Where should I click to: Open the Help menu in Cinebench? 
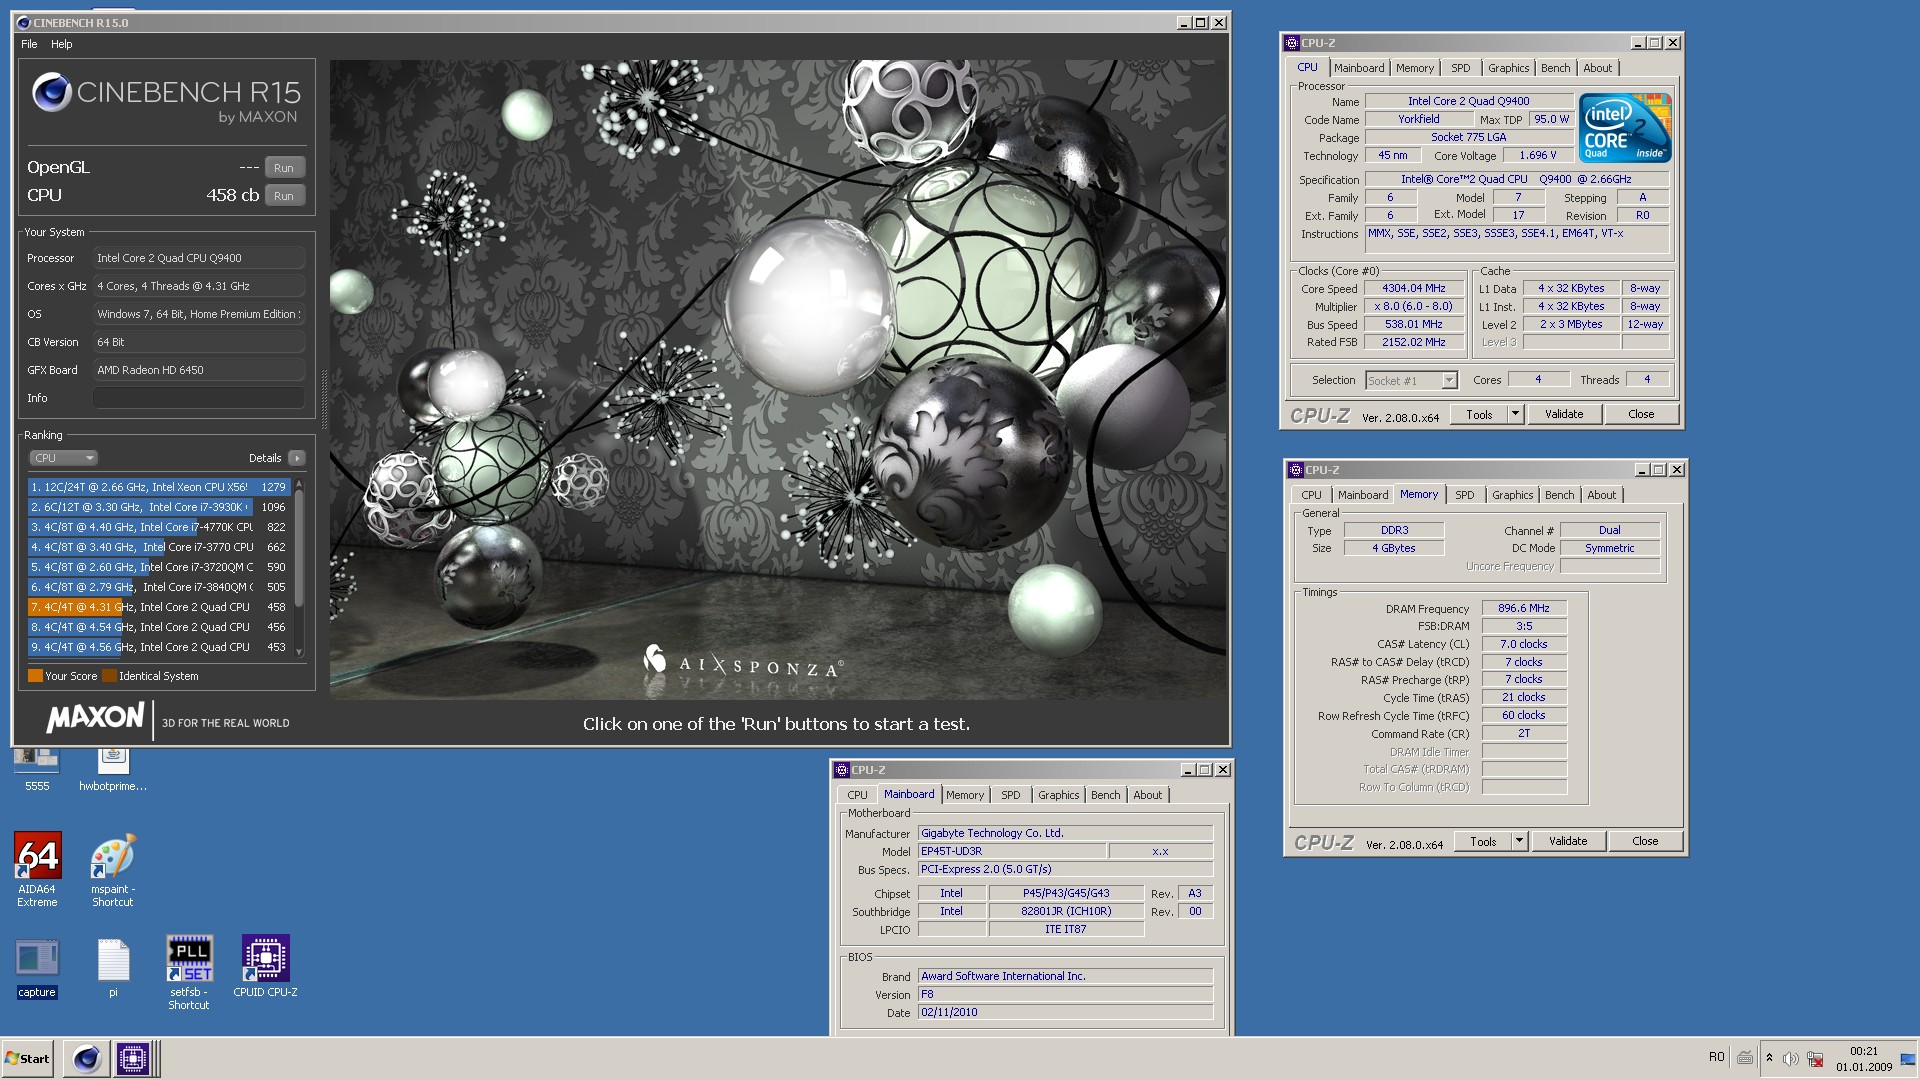62,44
